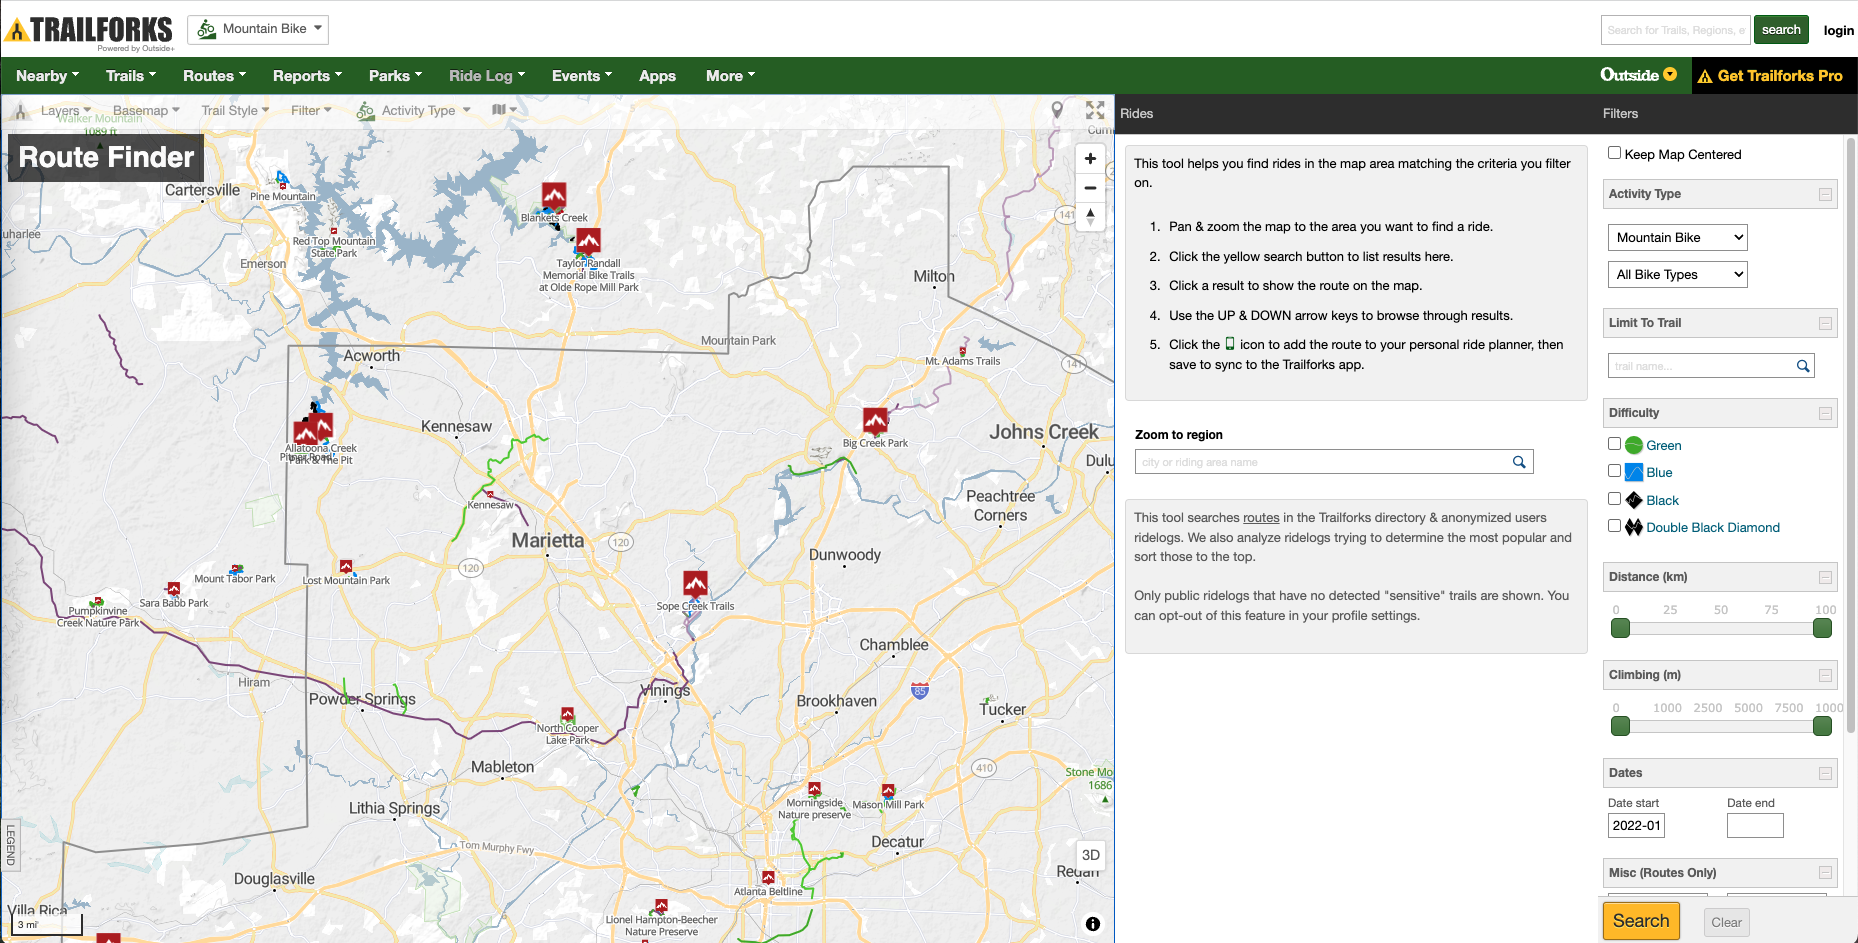The width and height of the screenshot is (1858, 943).
Task: Open the Reports navigation menu
Action: pyautogui.click(x=307, y=76)
